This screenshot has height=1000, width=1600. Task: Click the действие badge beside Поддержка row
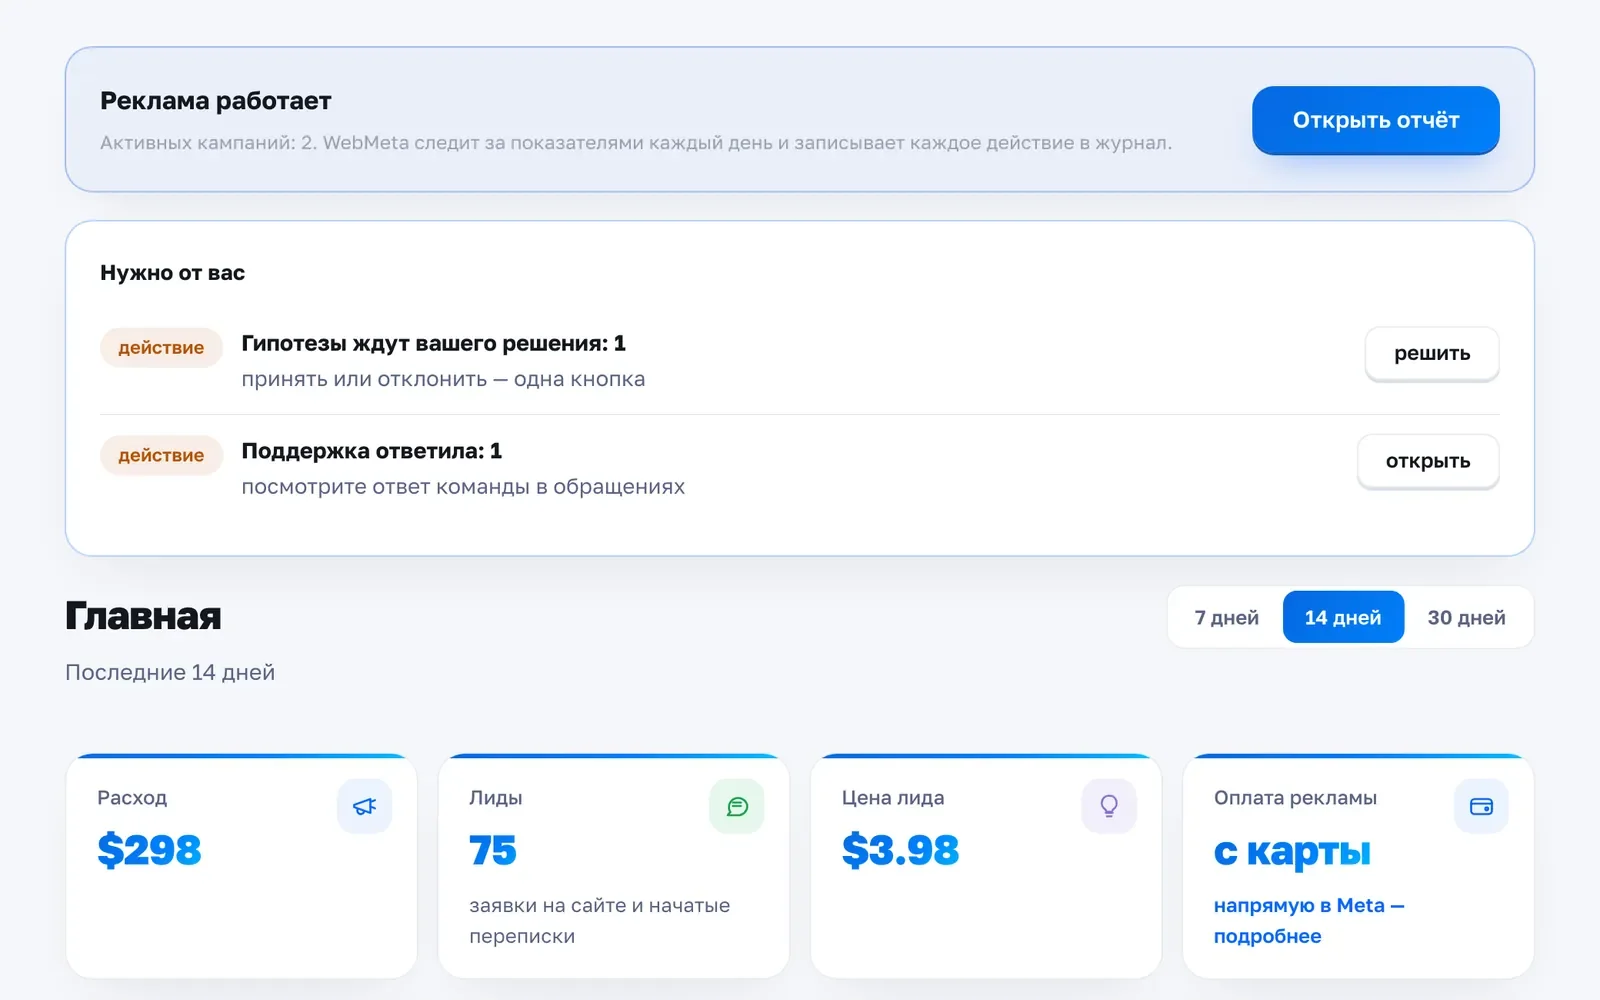point(161,456)
